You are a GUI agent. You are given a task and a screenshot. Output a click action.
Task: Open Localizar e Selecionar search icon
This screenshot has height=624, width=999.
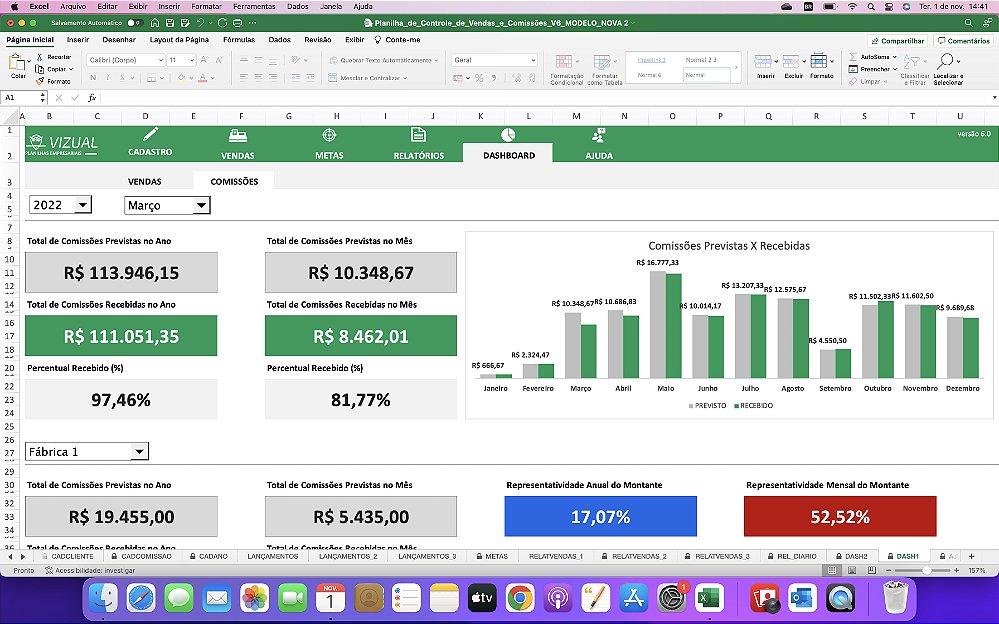(x=946, y=60)
